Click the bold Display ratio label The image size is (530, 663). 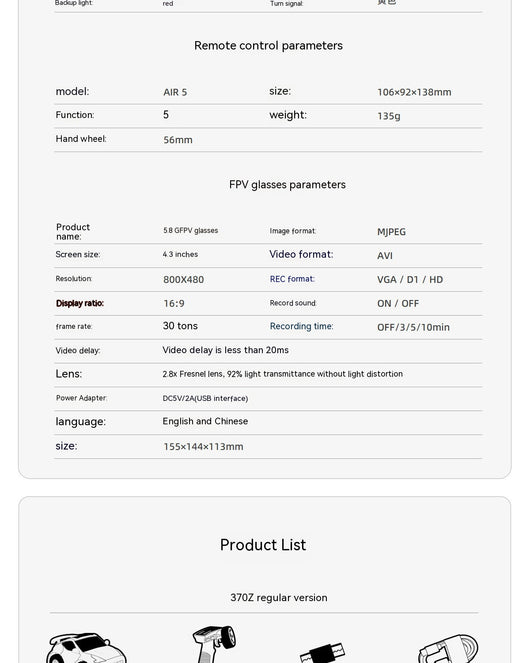point(80,303)
